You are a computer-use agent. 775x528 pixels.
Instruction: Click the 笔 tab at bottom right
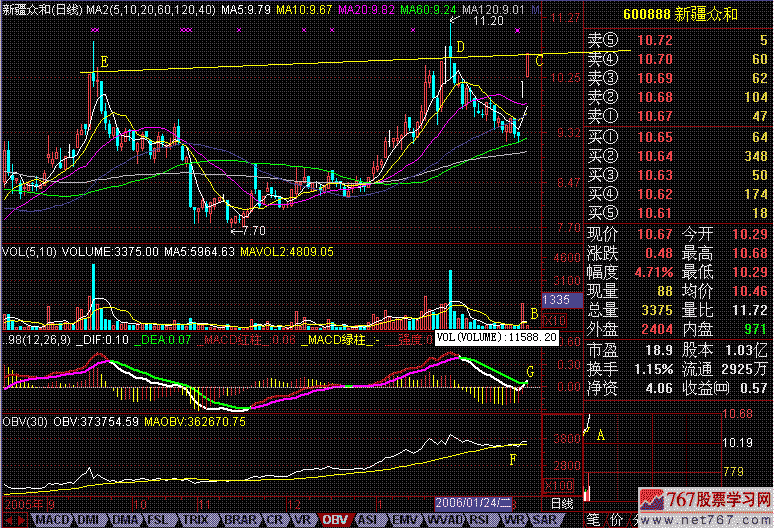(x=591, y=520)
